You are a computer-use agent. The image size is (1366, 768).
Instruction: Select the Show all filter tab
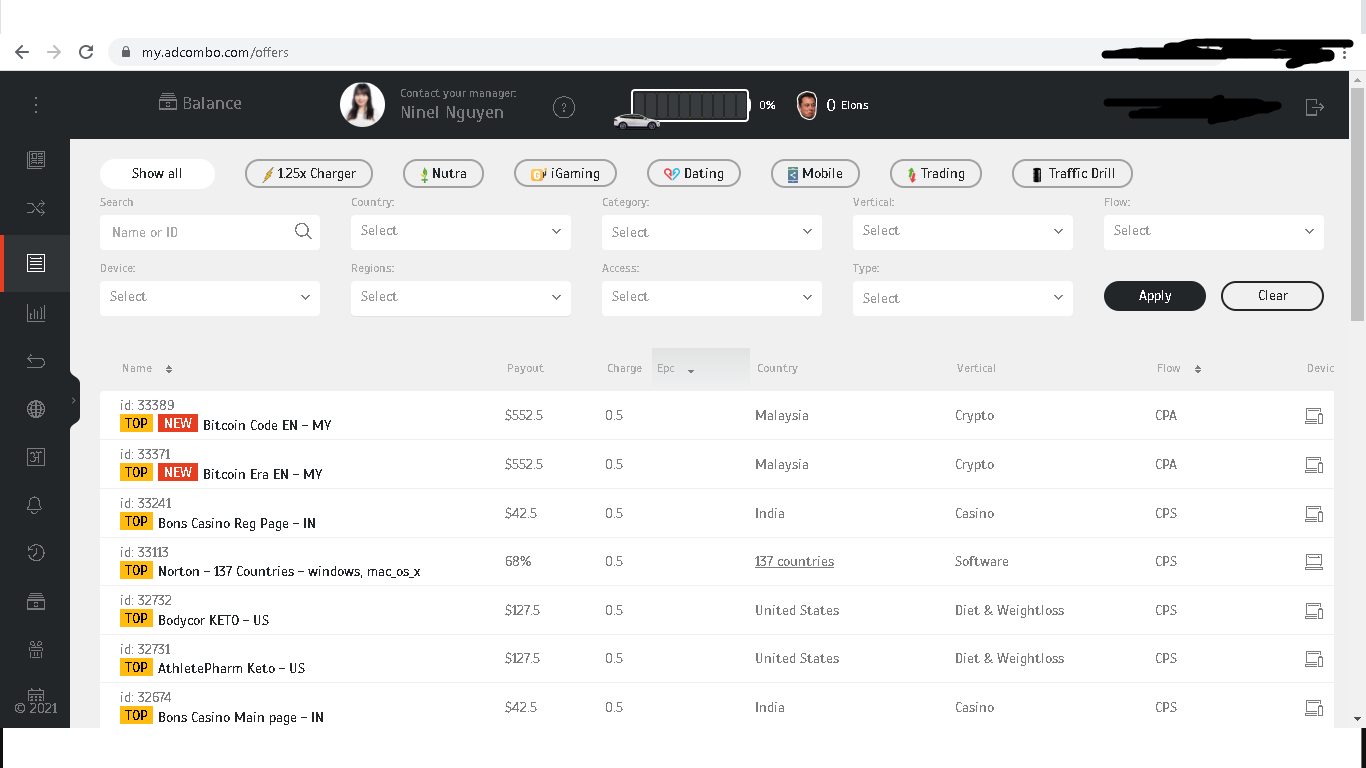[157, 174]
